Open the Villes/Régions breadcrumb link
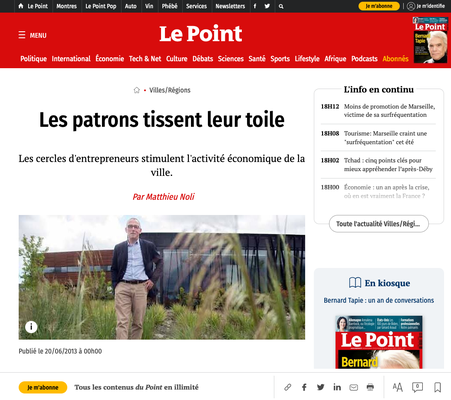Screen dimensions: 451x400 [x=170, y=90]
